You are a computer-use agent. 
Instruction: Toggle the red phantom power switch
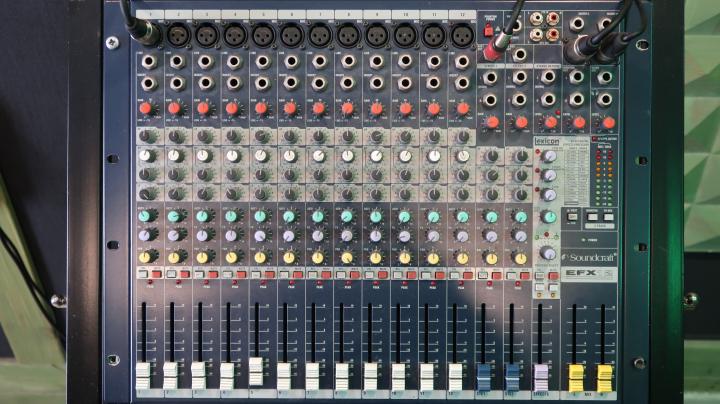[489, 31]
